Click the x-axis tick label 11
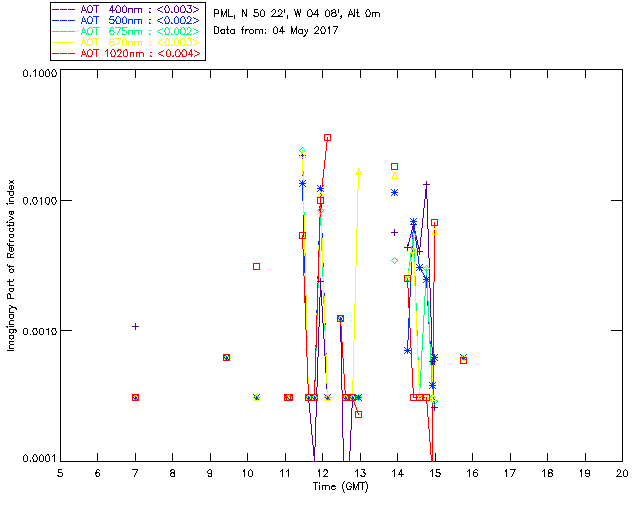Screen dimensions: 640x512 (285, 473)
